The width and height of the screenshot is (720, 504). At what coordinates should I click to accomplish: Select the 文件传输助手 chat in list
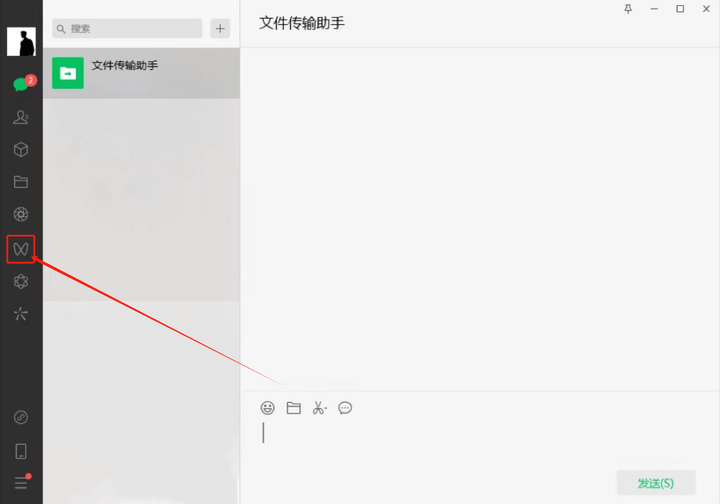pyautogui.click(x=141, y=73)
